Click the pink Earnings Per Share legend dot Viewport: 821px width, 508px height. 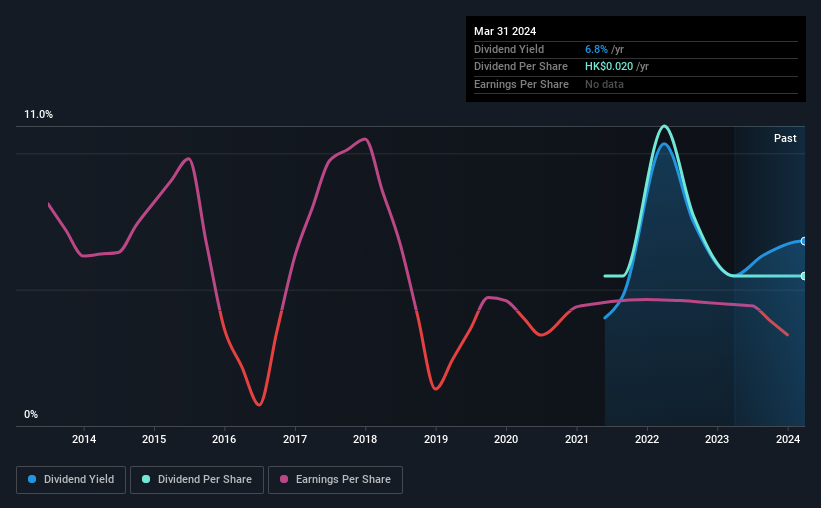[284, 480]
